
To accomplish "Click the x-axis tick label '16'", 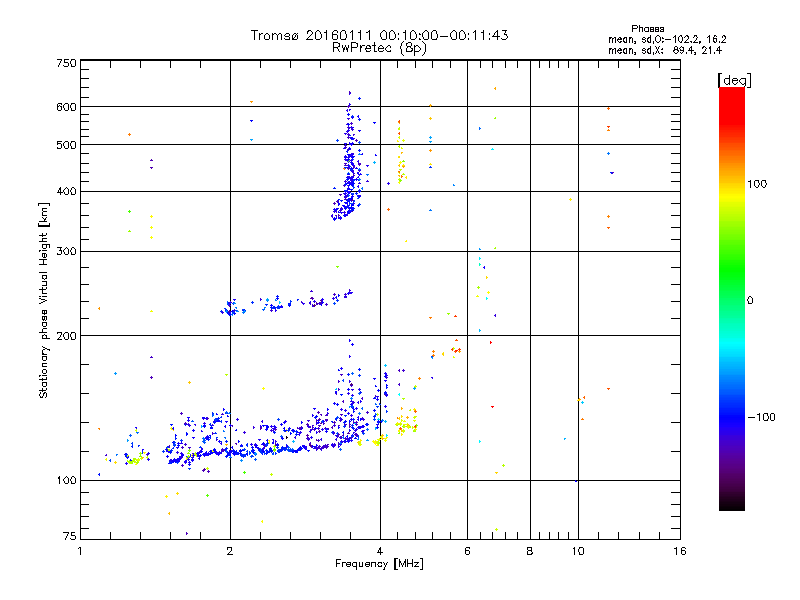I will pos(680,551).
